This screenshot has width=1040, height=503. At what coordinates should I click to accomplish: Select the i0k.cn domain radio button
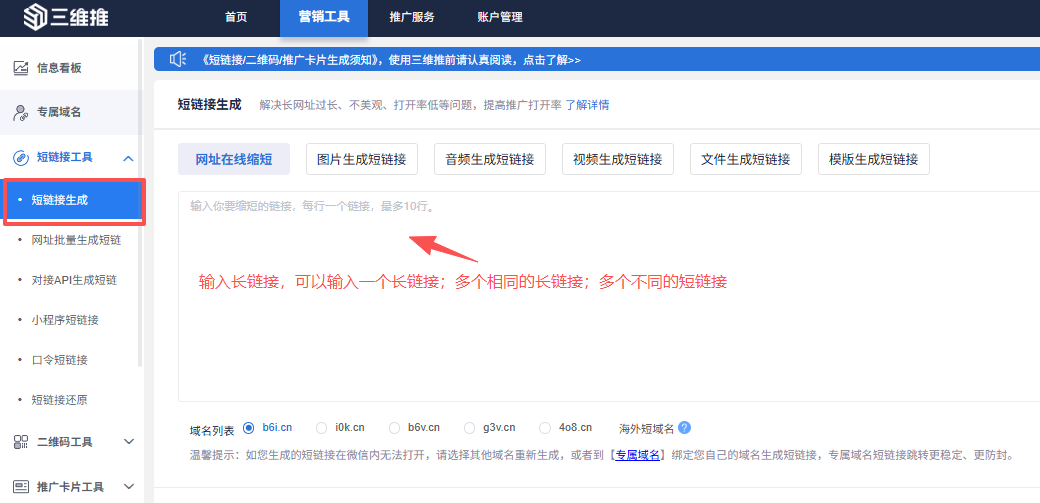321,428
